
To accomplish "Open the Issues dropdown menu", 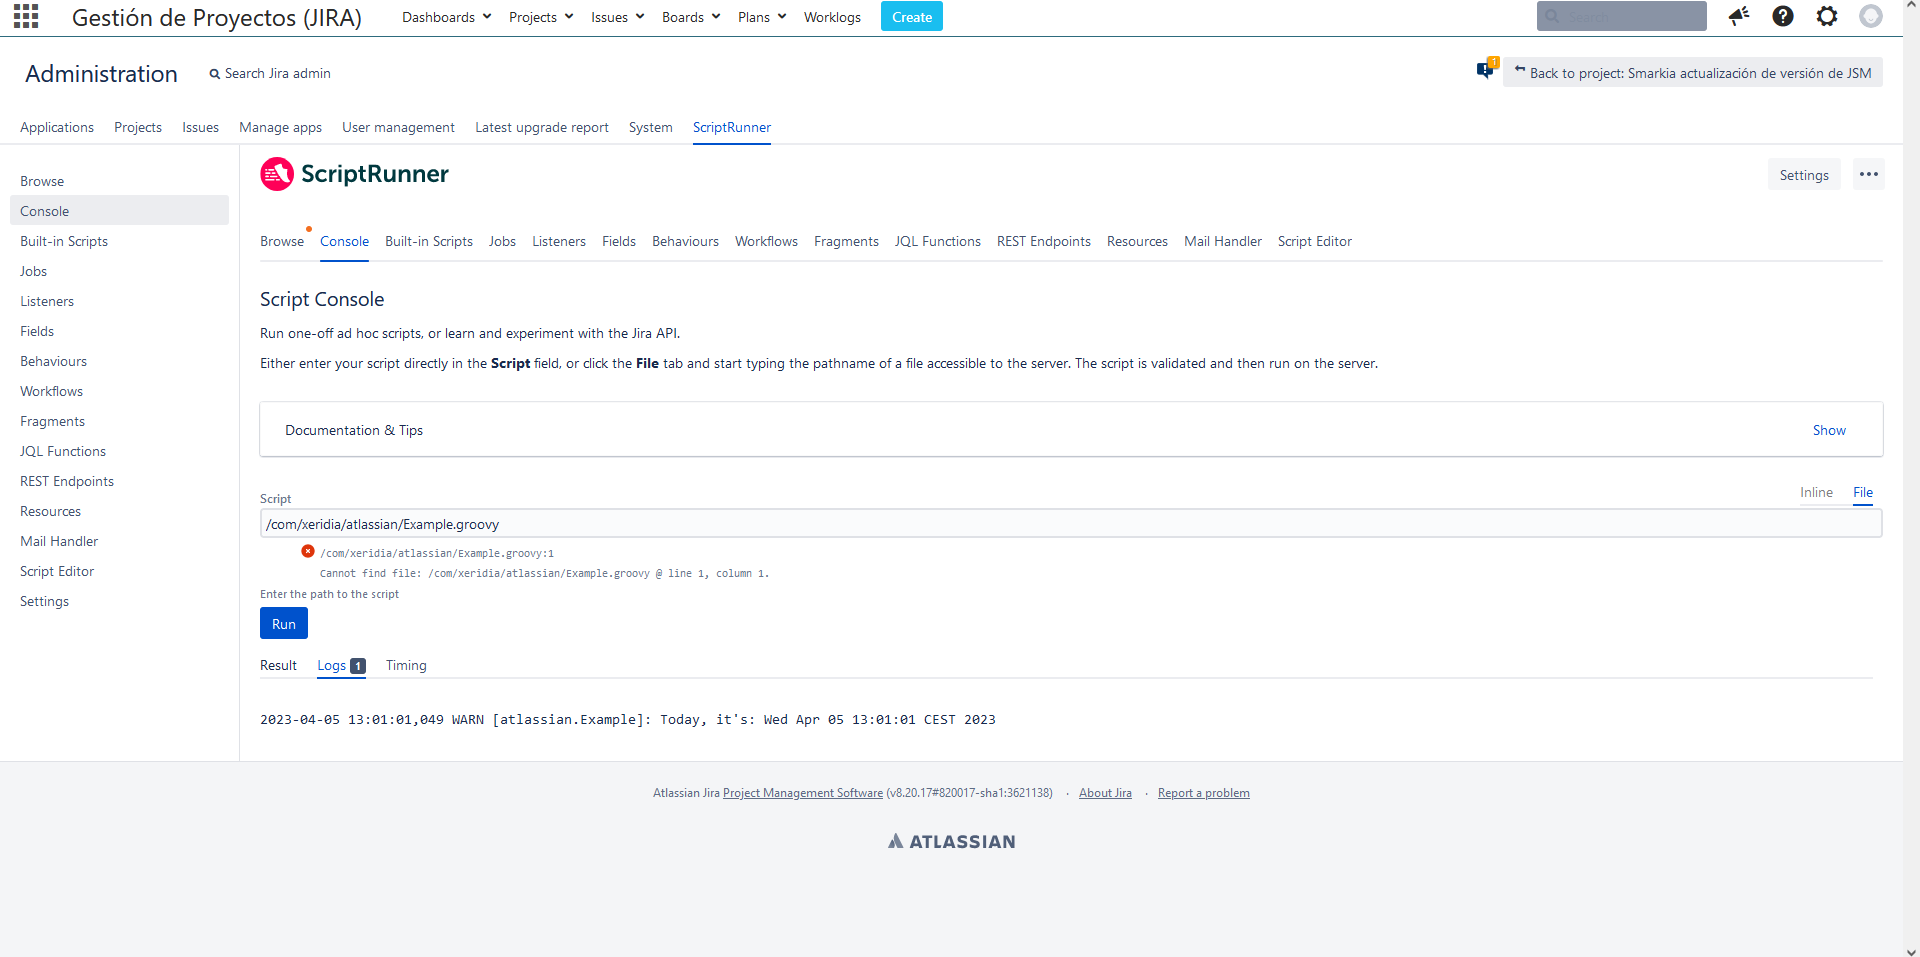I will pos(616,16).
